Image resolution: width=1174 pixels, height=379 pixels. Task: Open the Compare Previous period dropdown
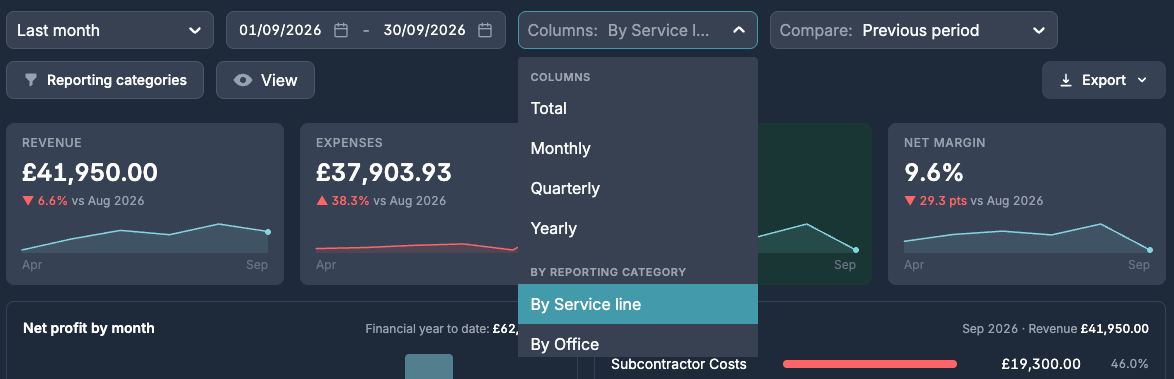(913, 30)
